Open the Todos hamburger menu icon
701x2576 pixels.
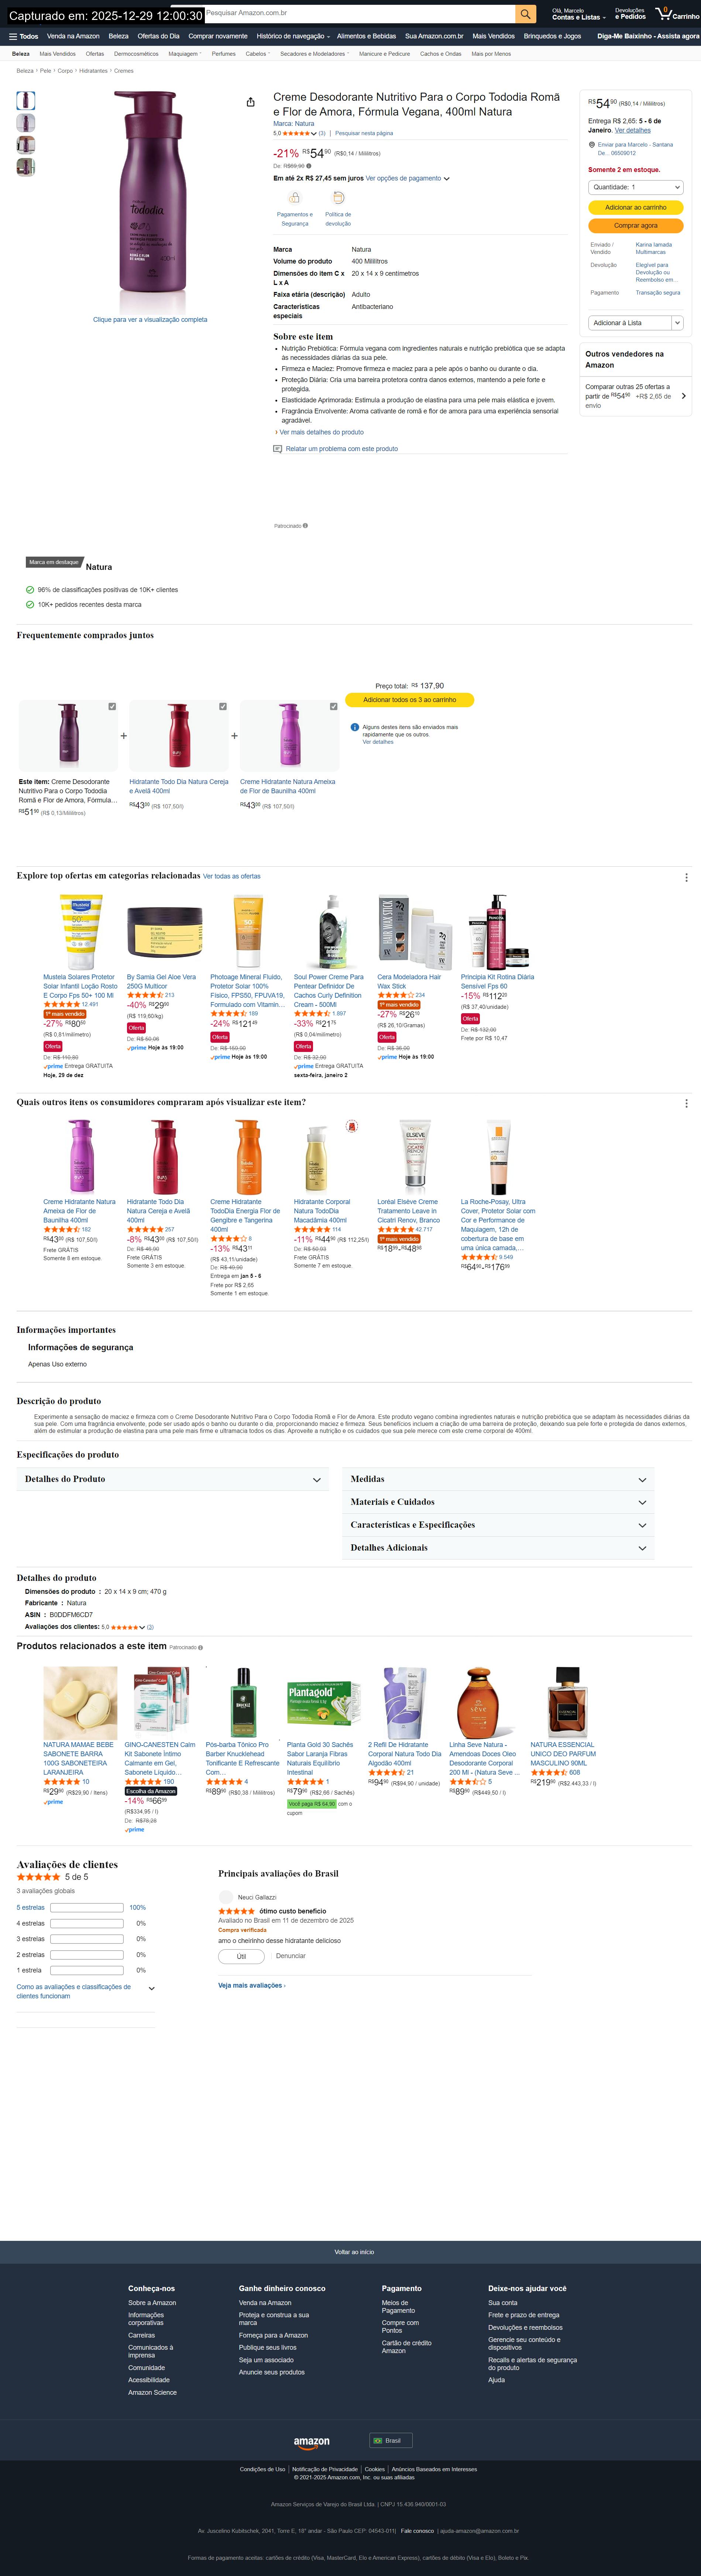(x=13, y=36)
